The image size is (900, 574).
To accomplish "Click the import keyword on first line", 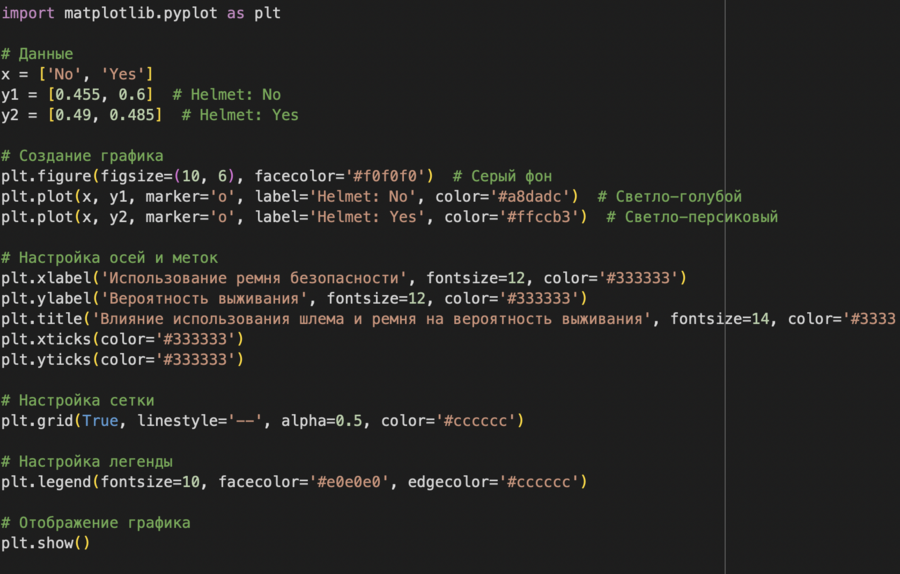I will (28, 13).
